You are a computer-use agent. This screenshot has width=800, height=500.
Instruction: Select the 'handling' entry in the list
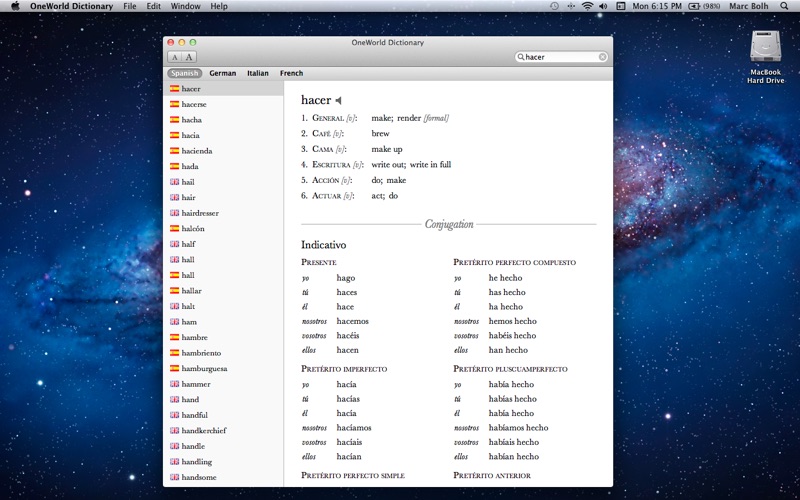click(x=223, y=462)
